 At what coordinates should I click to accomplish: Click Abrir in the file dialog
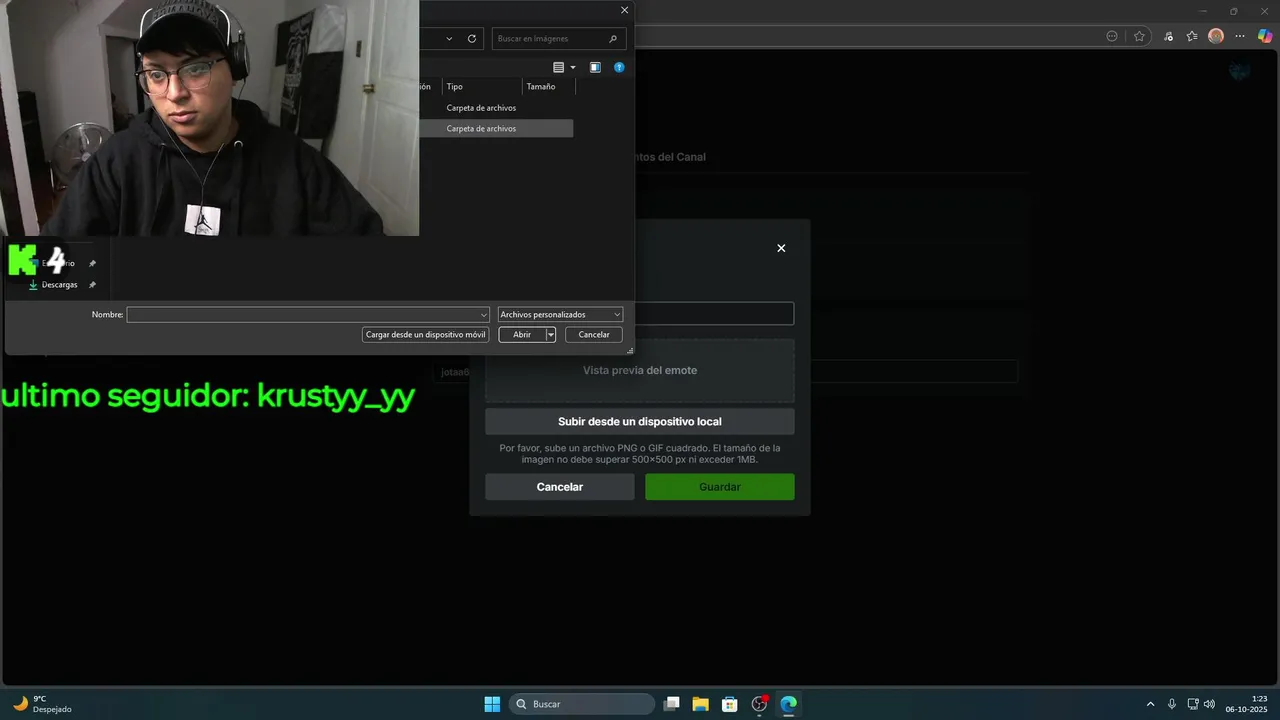(x=522, y=335)
